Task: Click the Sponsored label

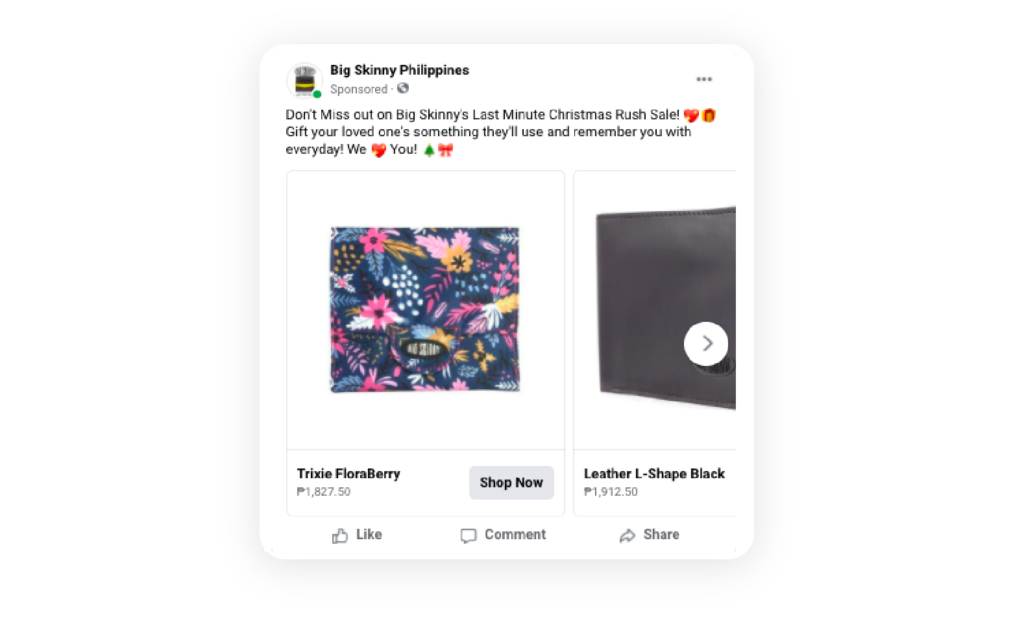Action: 359,89
